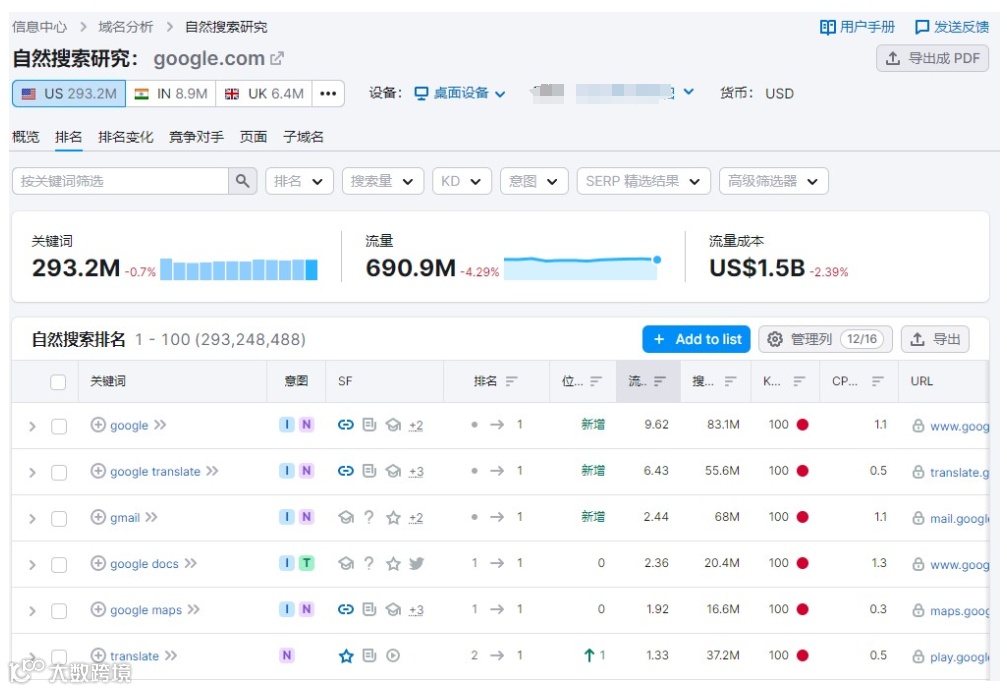The width and height of the screenshot is (1007, 691).
Task: Select the UK 6.4M database tab
Action: point(264,94)
